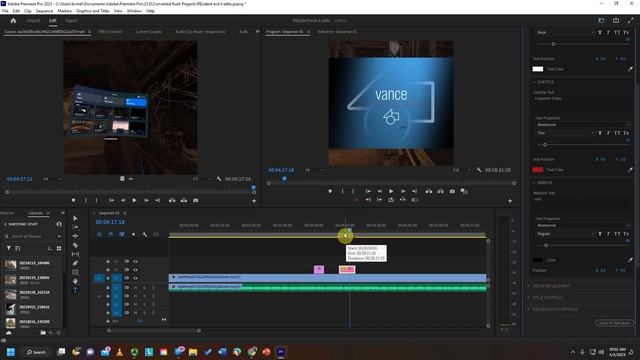Viewport: 640px width, 360px height.
Task: Open Libraries search filter dropdown
Action: [x=59, y=236]
